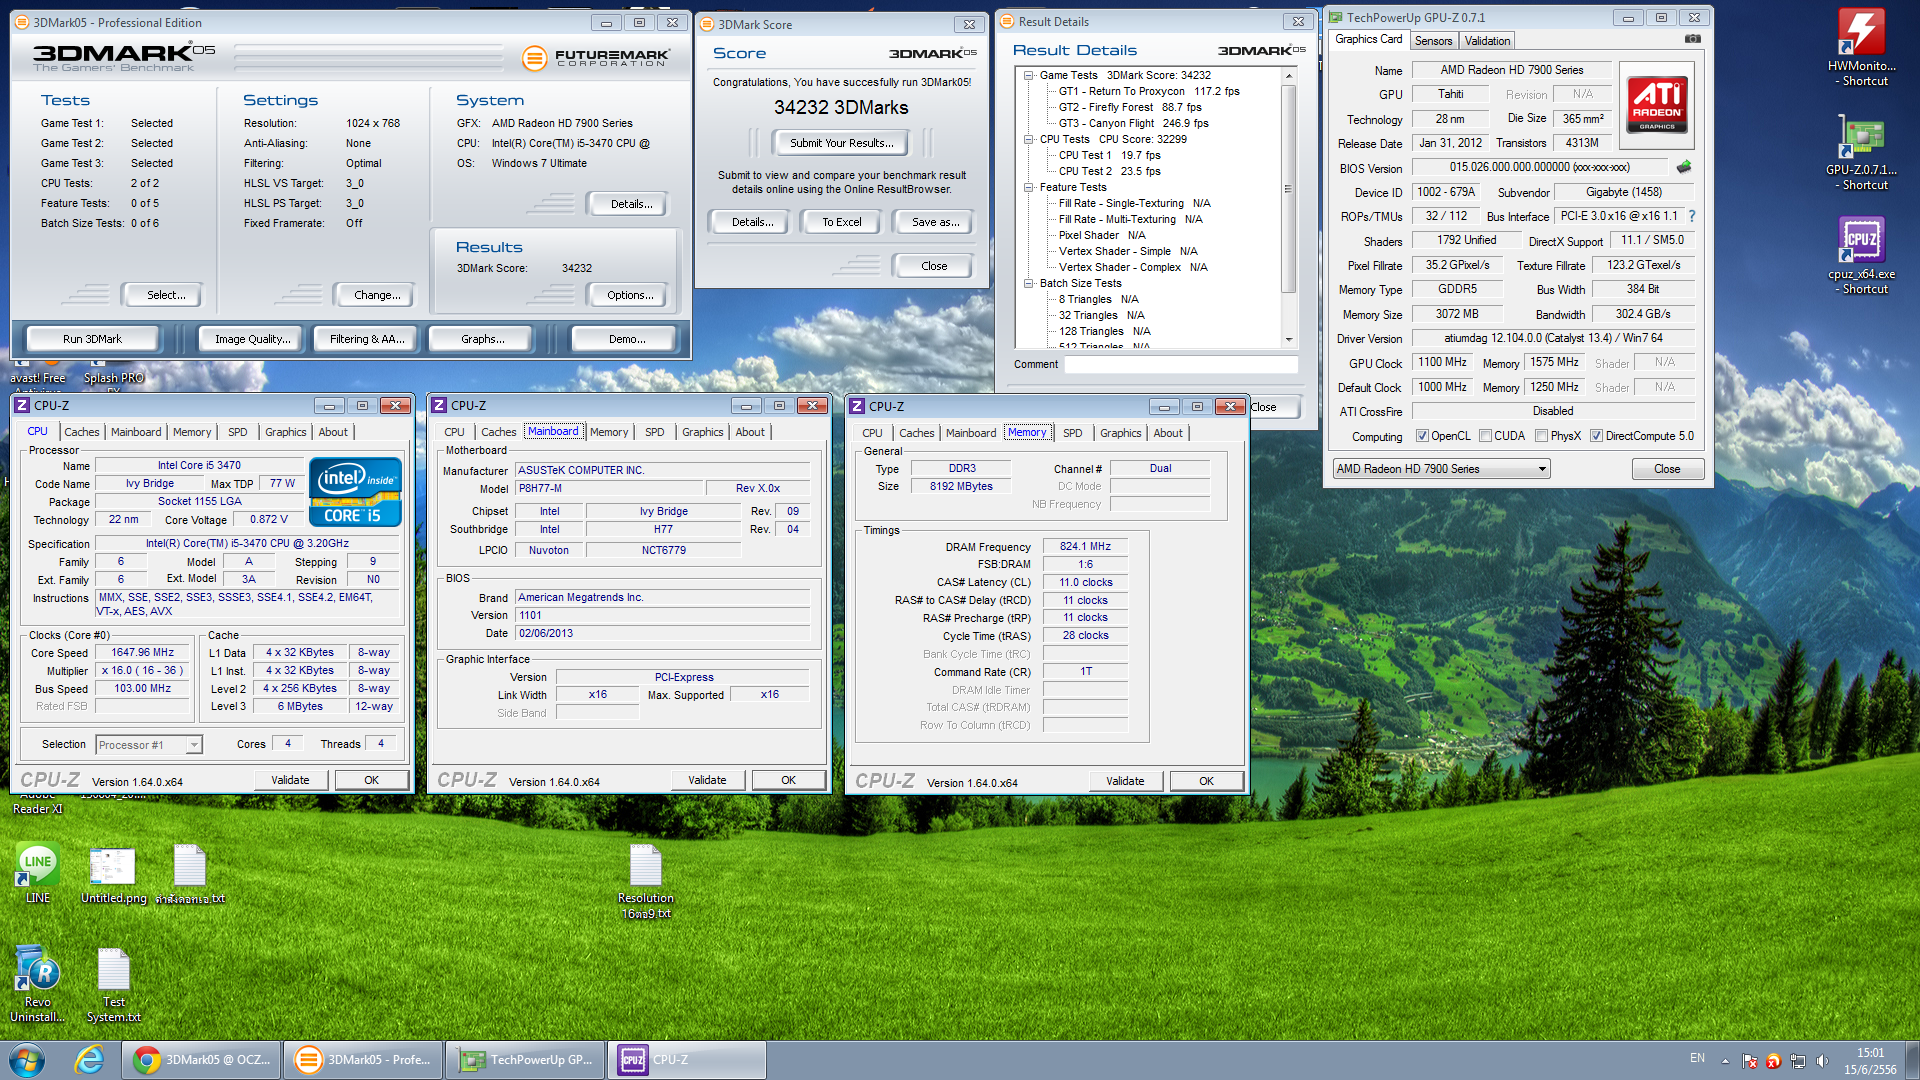1920x1080 pixels.
Task: Click the Bus Interface question mark icon
Action: 1692,216
